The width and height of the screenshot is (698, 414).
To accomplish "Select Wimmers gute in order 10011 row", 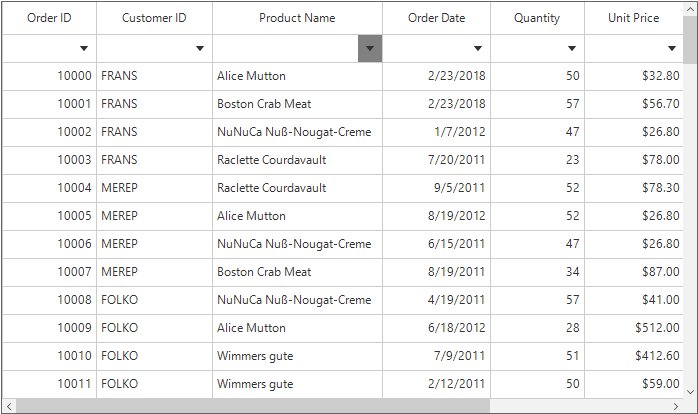I will [297, 385].
